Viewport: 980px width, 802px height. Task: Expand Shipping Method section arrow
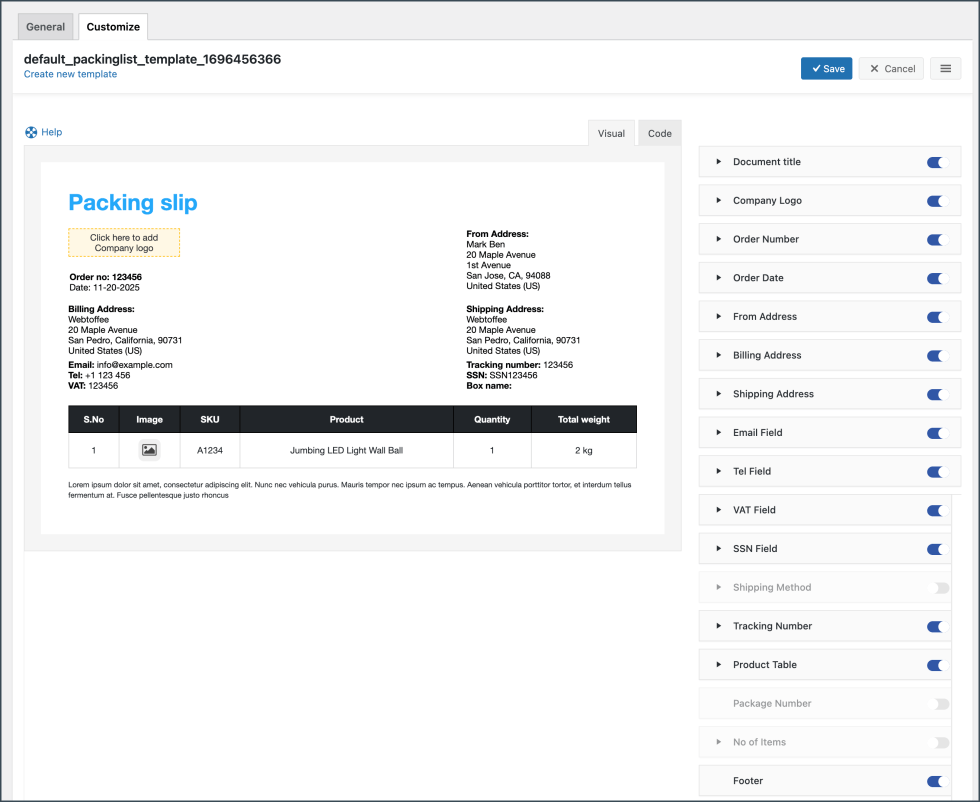click(x=719, y=588)
